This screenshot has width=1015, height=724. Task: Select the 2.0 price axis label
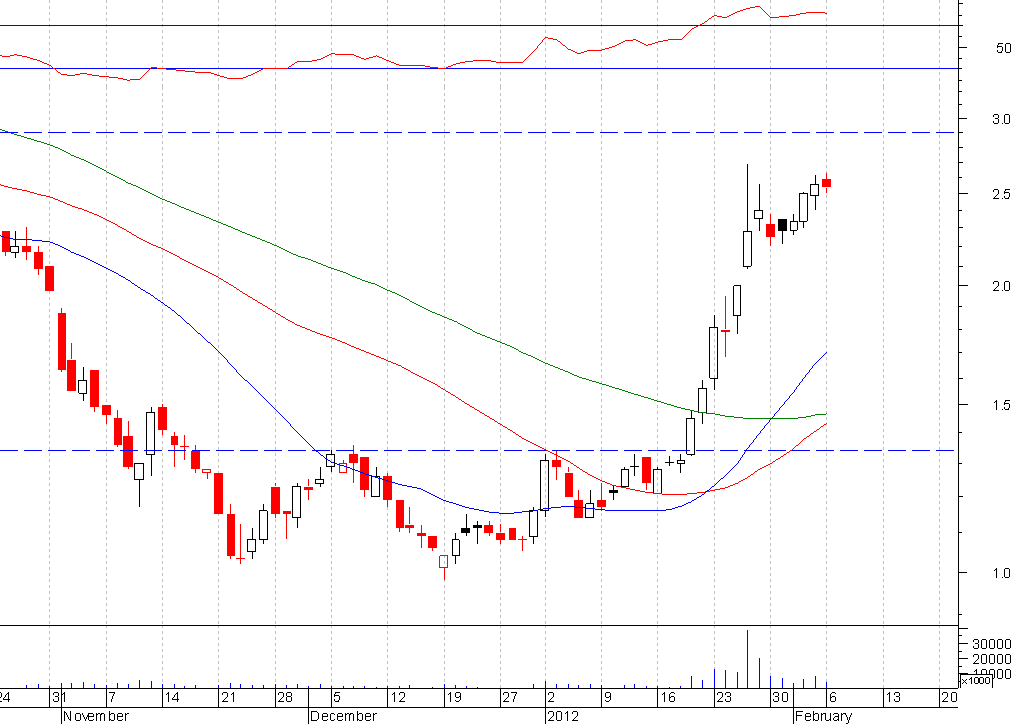click(1001, 286)
